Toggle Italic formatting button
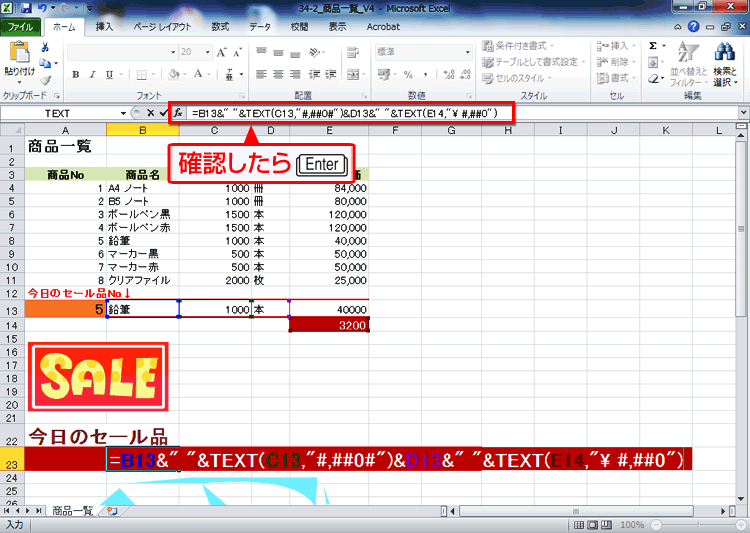This screenshot has width=750, height=533. pyautogui.click(x=92, y=75)
